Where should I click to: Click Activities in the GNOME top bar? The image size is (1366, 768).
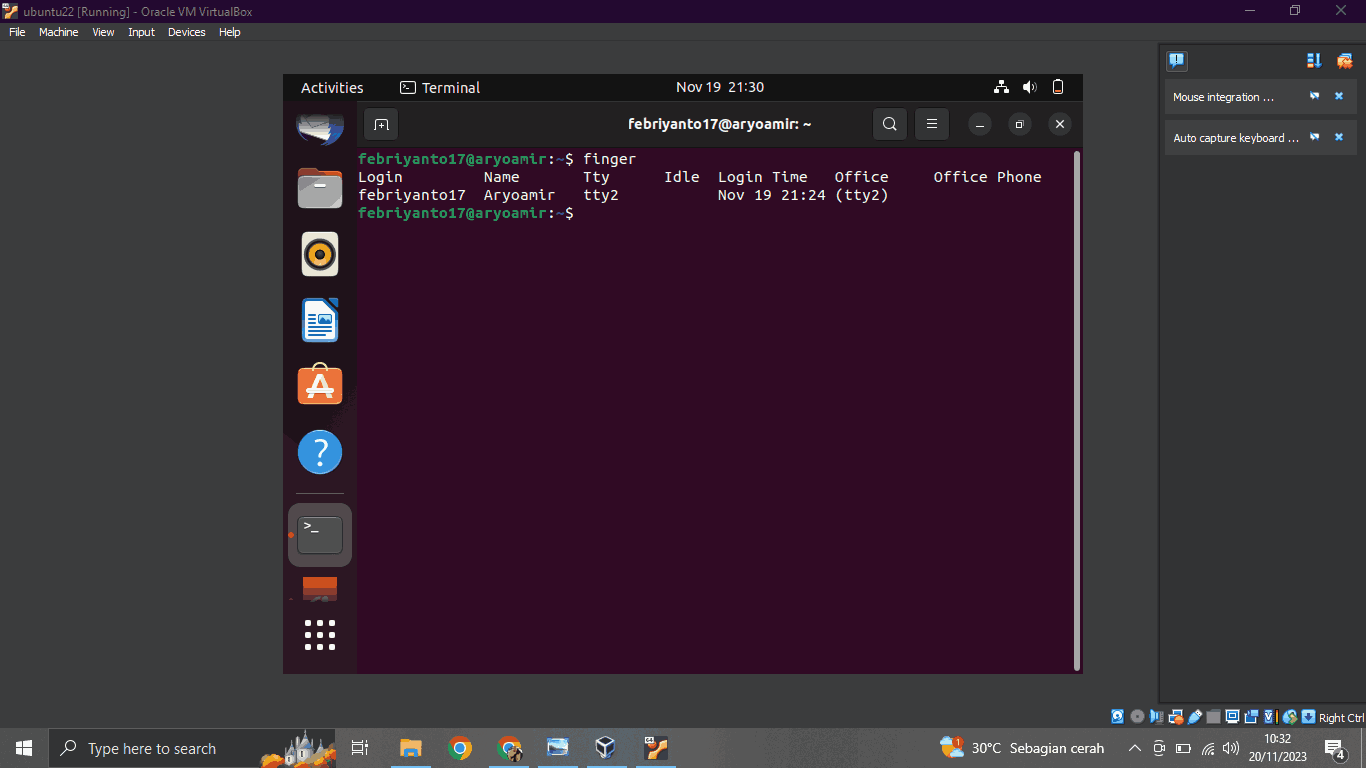tap(332, 87)
